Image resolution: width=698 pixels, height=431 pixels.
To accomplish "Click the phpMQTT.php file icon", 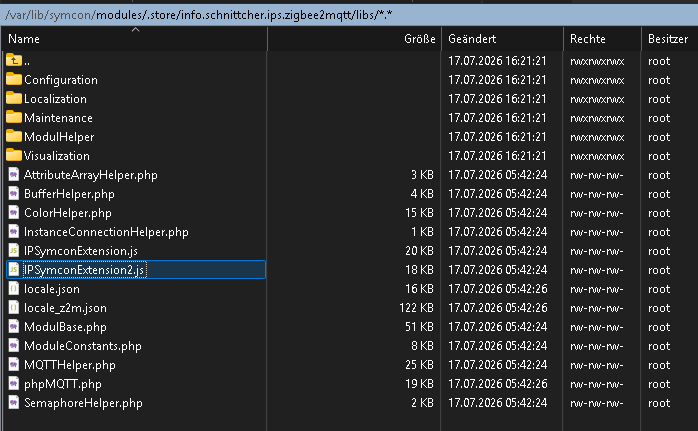I will 14,384.
